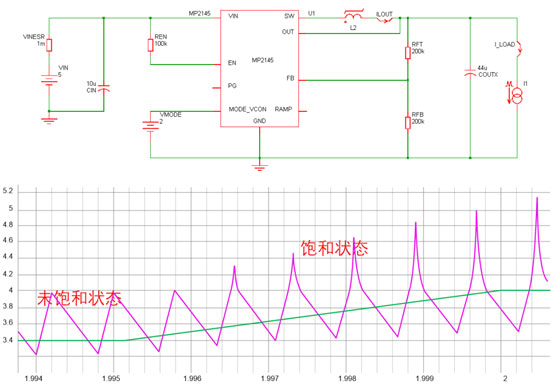Click the ILOUT current probe
The image size is (554, 387).
coord(384,20)
